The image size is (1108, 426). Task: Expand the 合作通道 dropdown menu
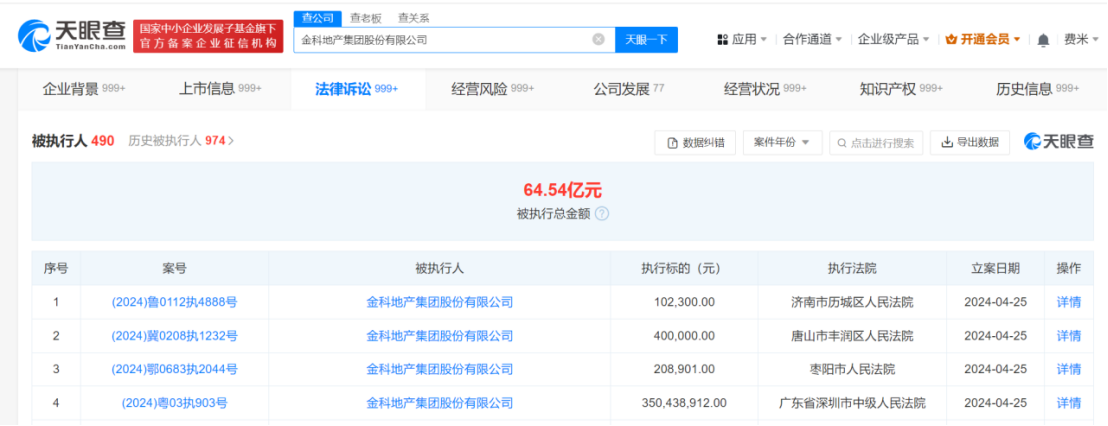click(x=813, y=40)
